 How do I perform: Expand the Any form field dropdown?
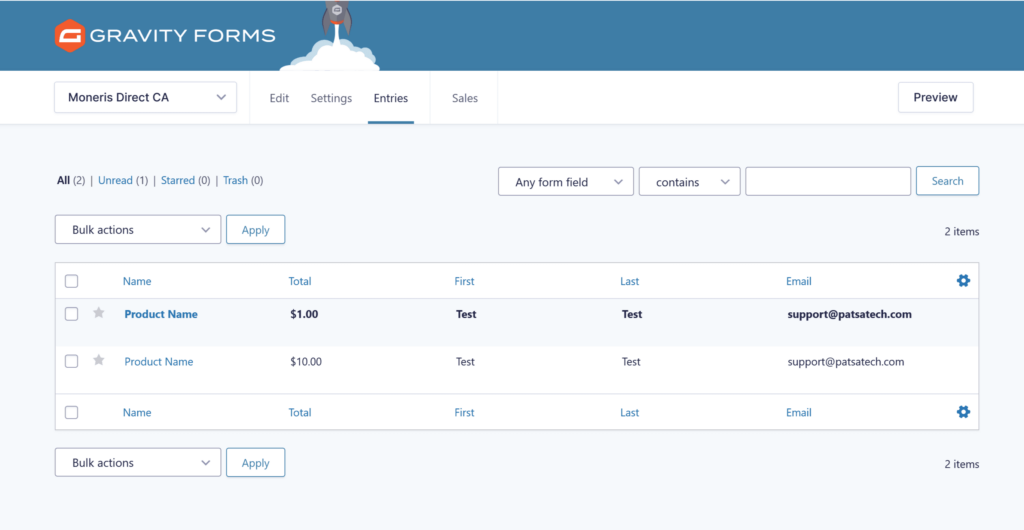pyautogui.click(x=566, y=181)
